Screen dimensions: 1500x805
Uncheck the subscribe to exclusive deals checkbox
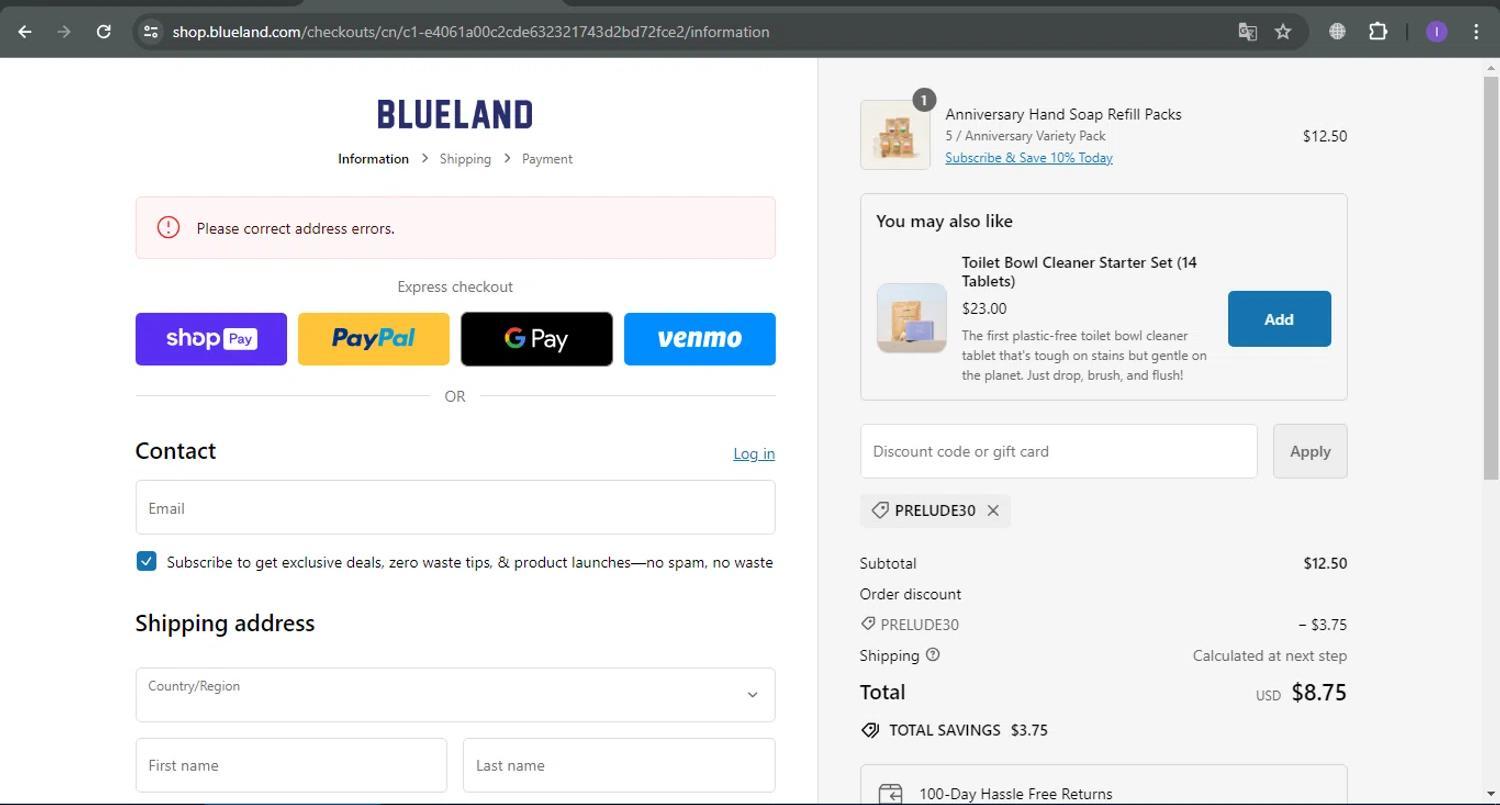(146, 561)
